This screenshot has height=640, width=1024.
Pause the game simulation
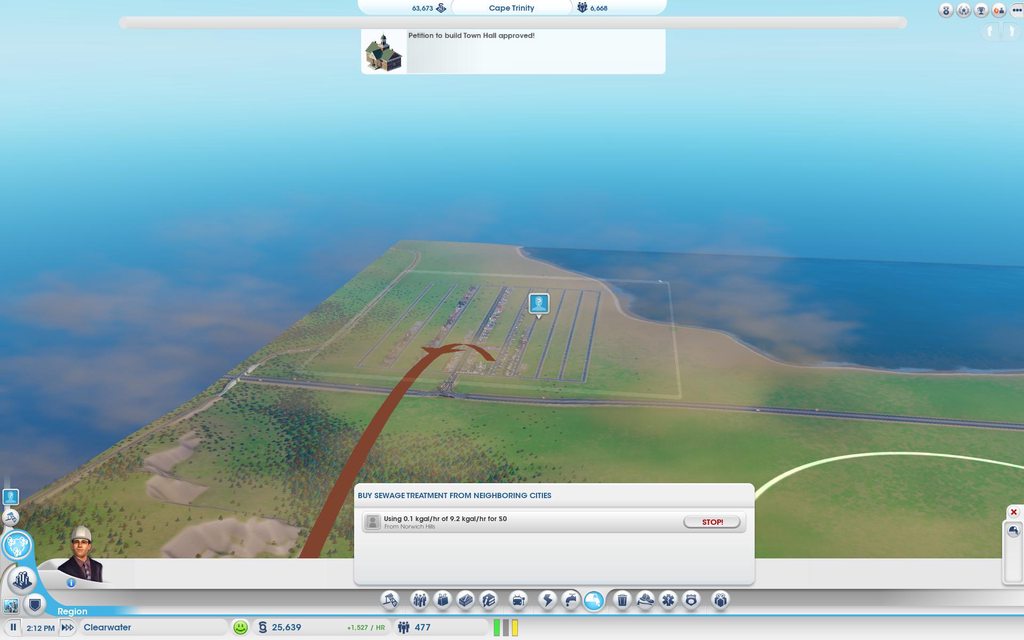tap(14, 628)
